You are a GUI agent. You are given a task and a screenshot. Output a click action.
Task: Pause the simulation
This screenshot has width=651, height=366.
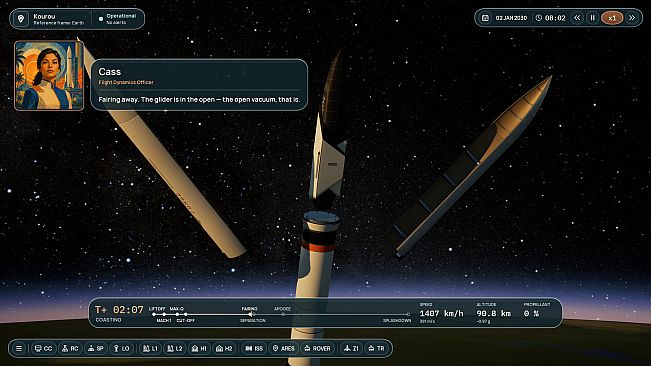point(593,18)
